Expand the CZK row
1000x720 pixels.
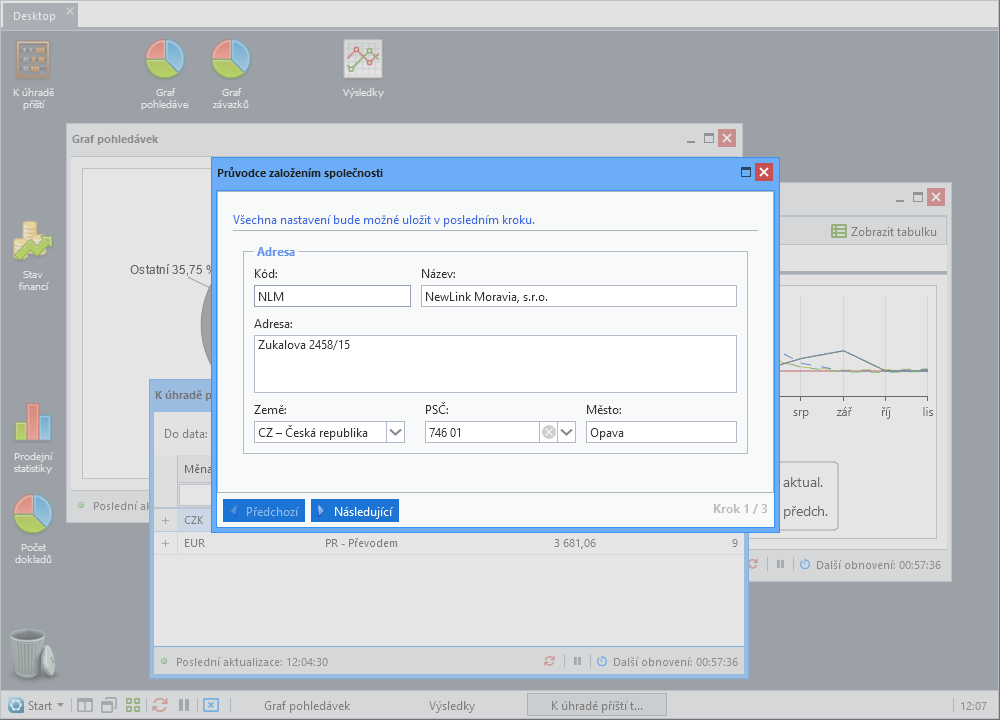click(x=166, y=520)
